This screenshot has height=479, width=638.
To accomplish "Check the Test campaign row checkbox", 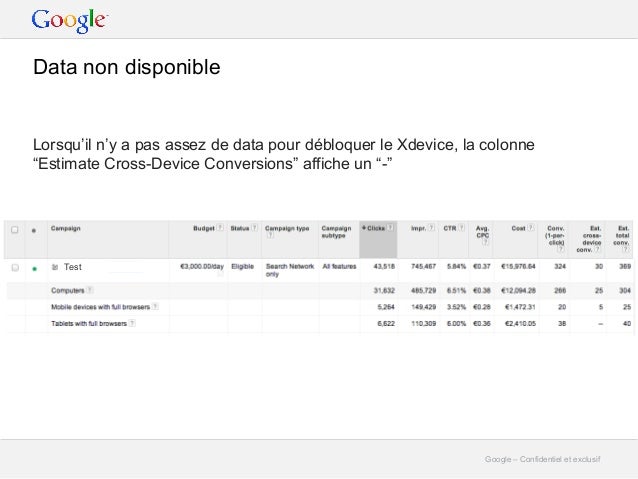I will pyautogui.click(x=15, y=267).
